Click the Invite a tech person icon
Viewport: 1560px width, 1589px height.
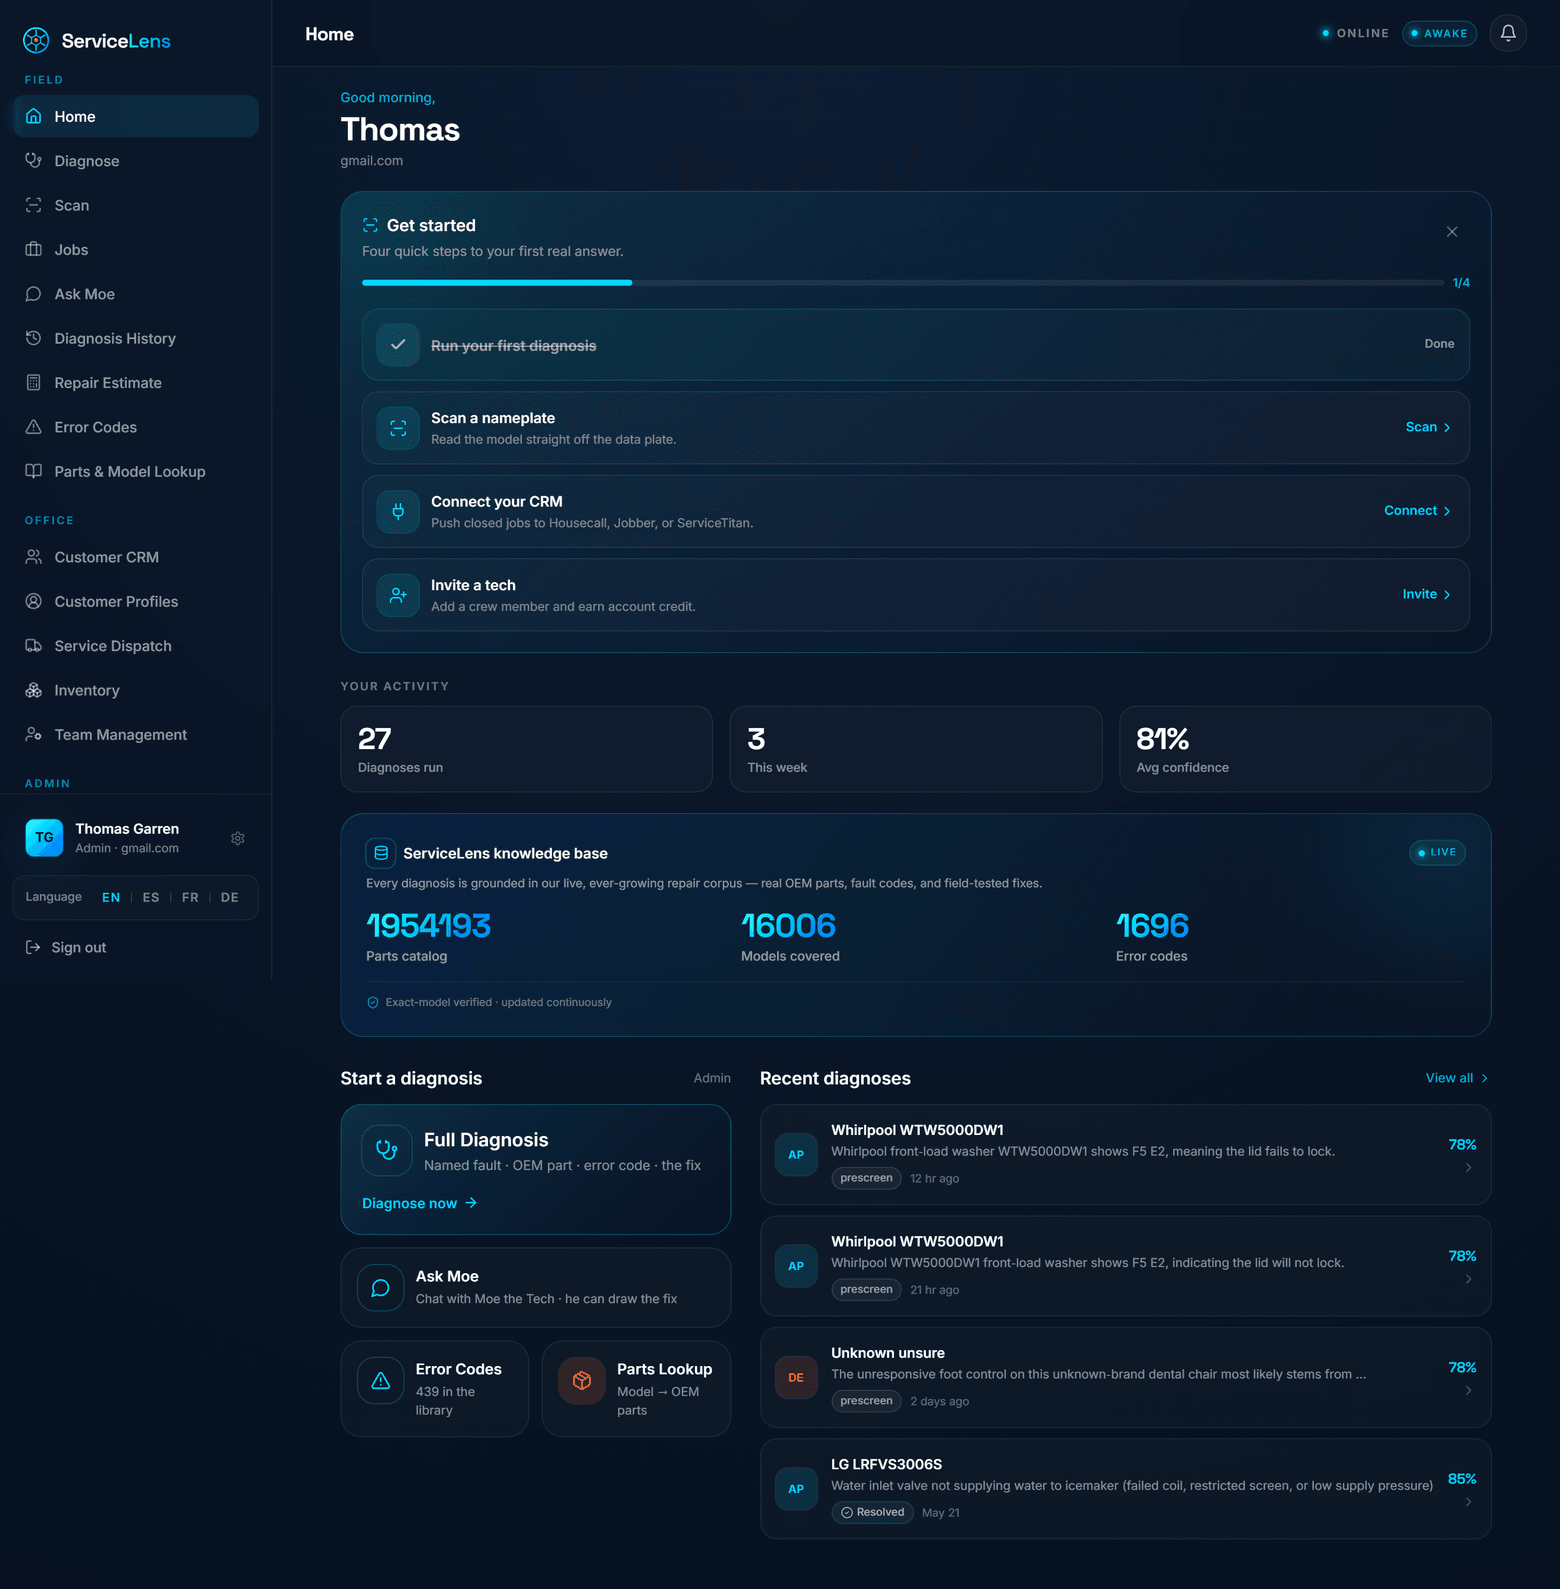398,595
